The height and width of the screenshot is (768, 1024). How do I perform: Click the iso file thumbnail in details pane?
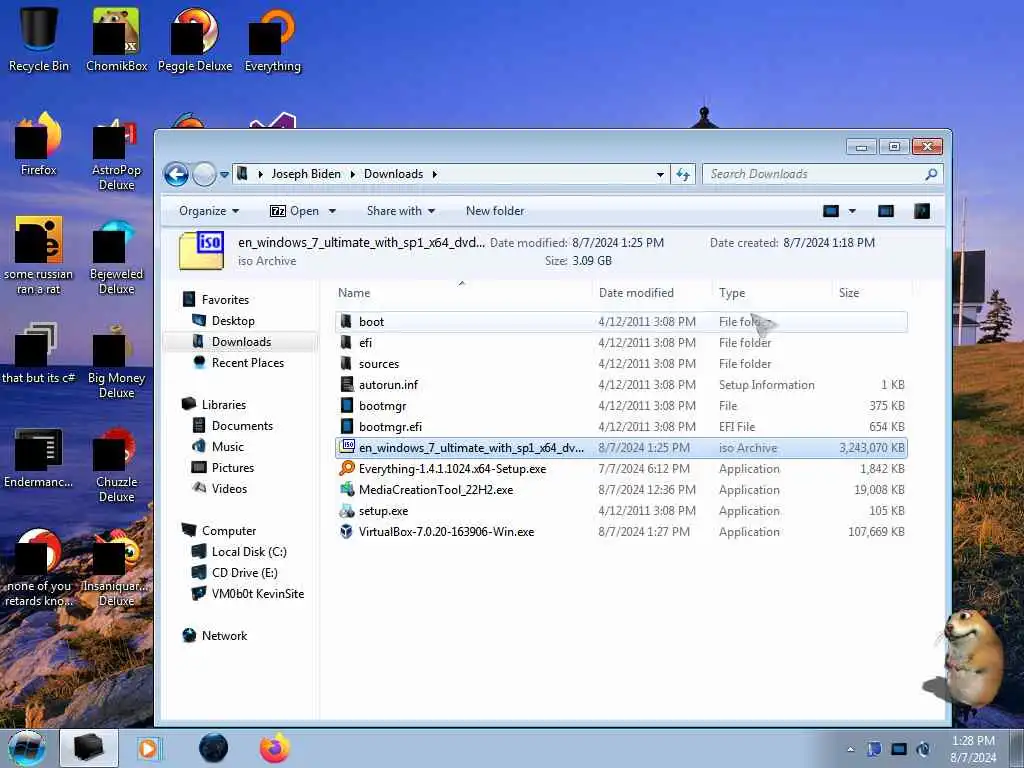pos(202,251)
